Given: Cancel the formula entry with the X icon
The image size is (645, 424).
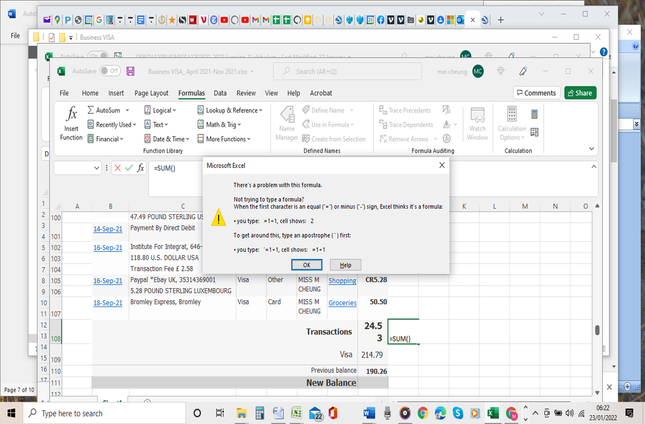Looking at the screenshot, I should [x=118, y=168].
